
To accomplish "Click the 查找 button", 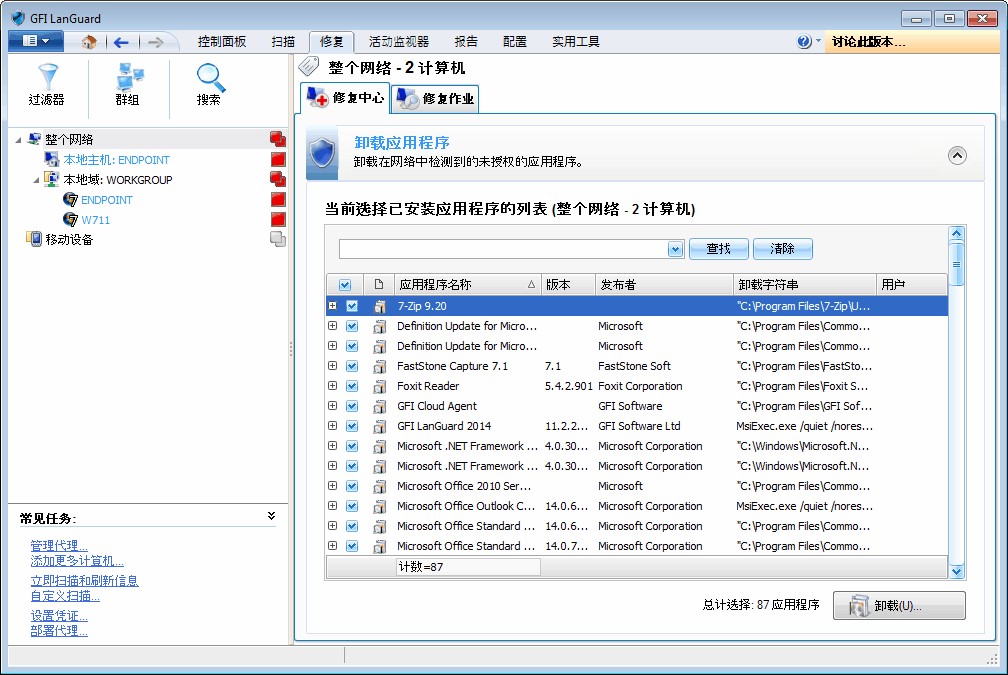I will tap(719, 249).
